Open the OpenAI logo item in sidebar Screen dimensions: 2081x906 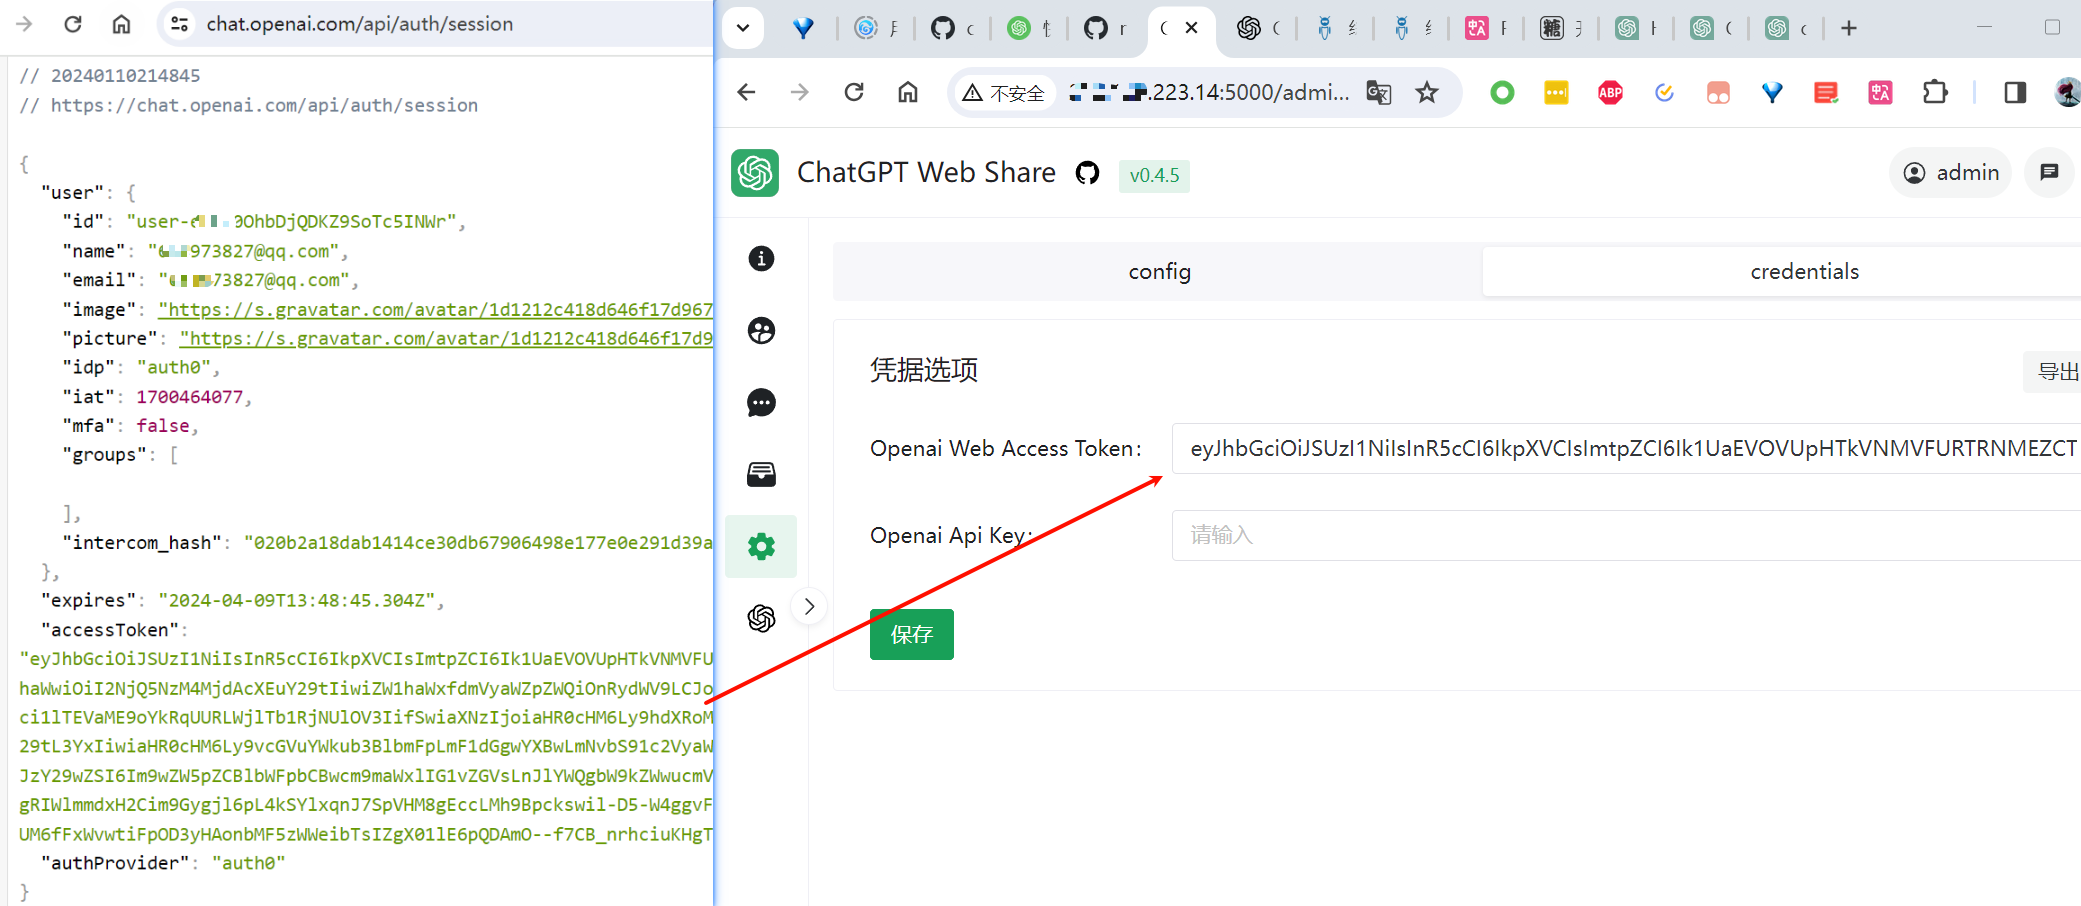tap(761, 618)
